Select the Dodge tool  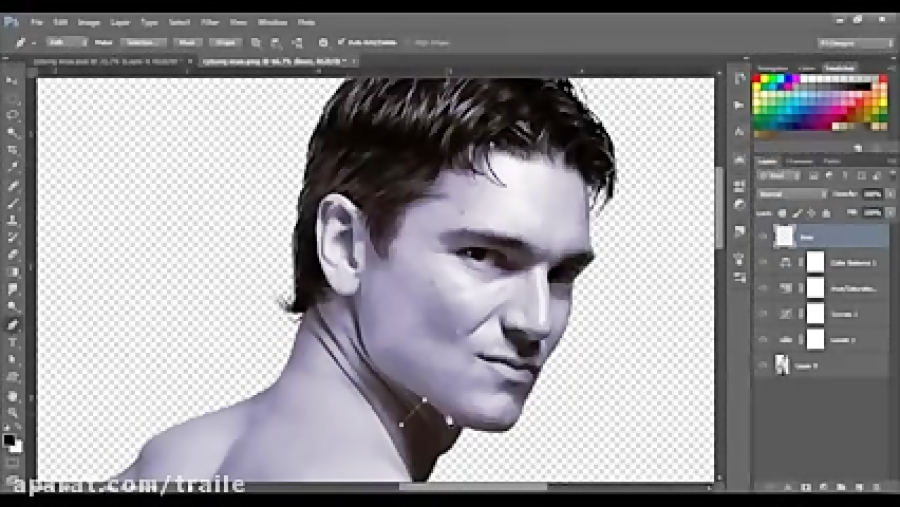pos(12,307)
